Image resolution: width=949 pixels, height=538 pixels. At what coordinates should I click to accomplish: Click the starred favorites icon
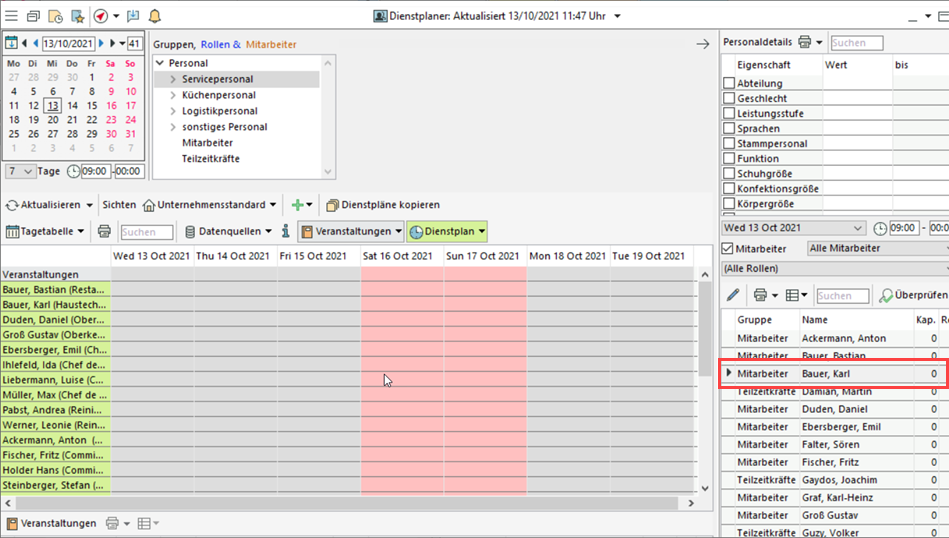pos(77,16)
